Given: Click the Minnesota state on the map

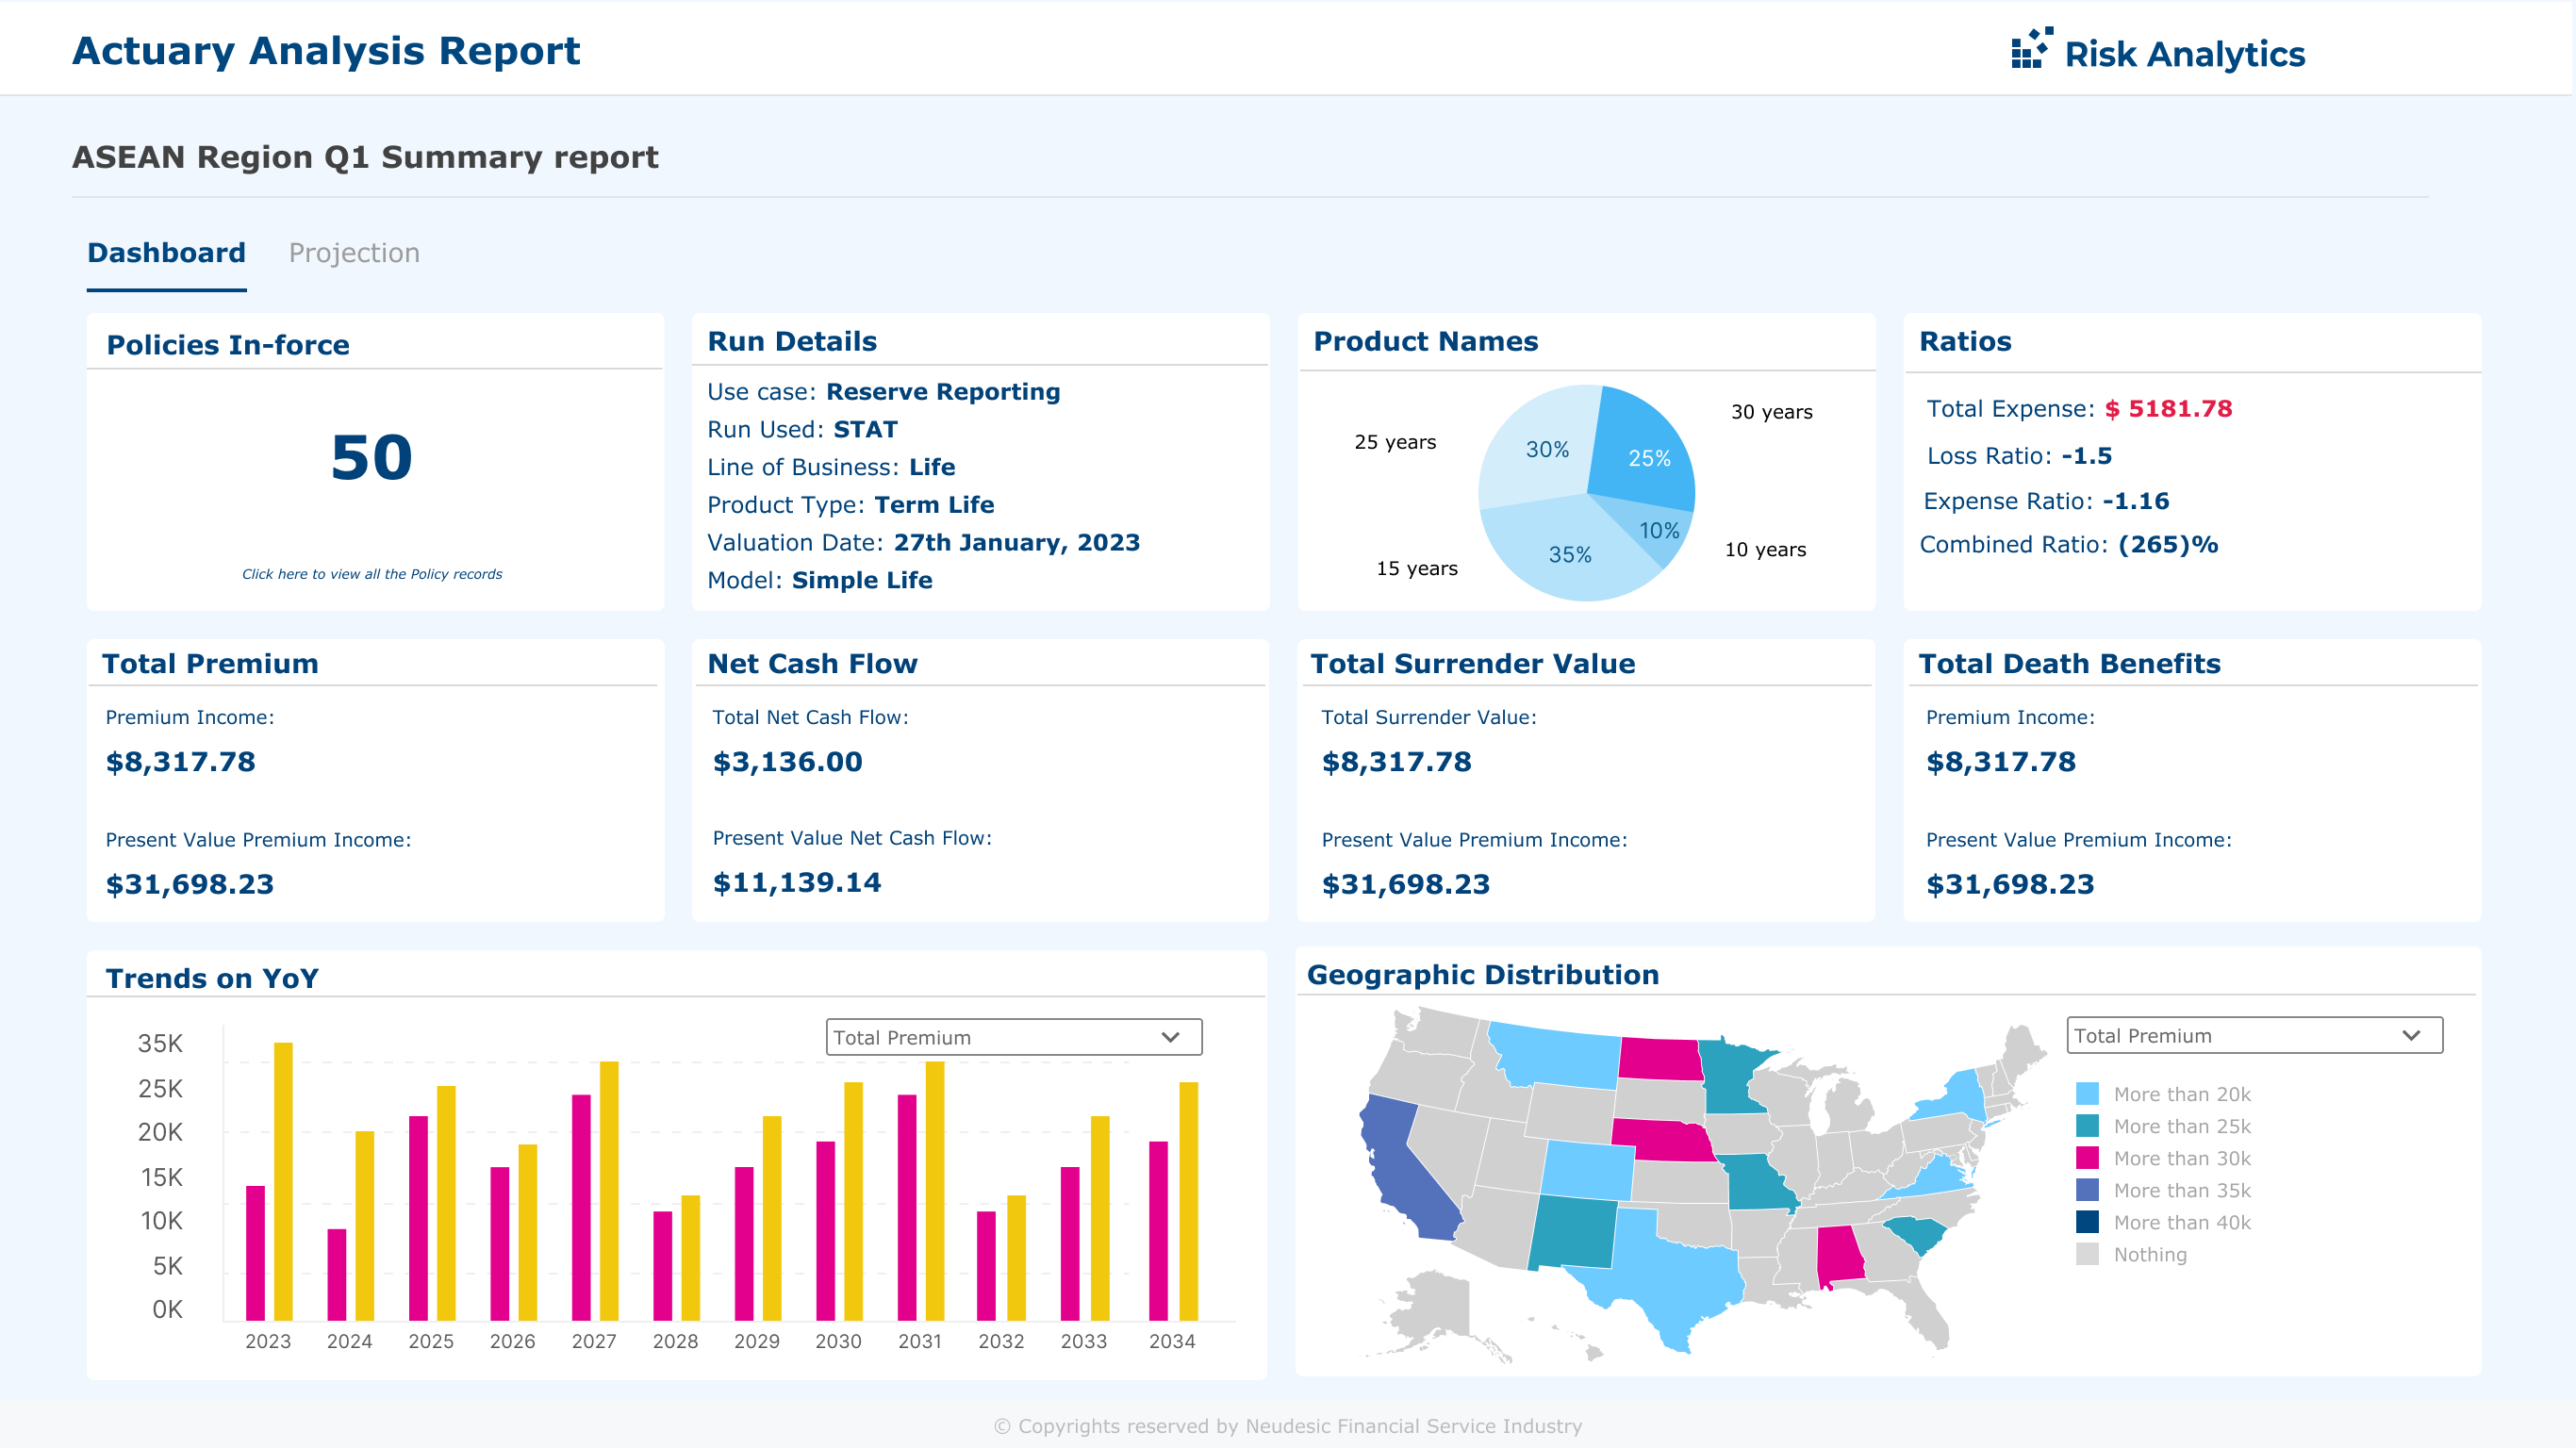Looking at the screenshot, I should click(x=1730, y=1075).
